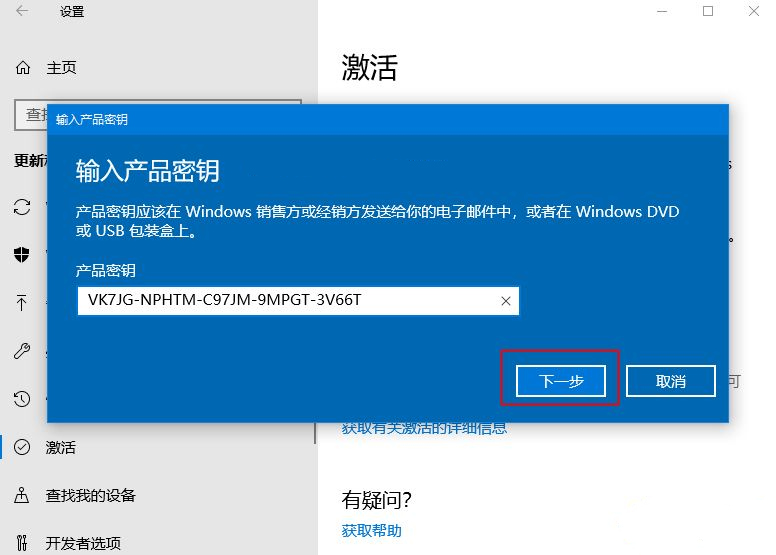Click the Windows Security shield icon
This screenshot has height=555, width=776.
point(21,254)
